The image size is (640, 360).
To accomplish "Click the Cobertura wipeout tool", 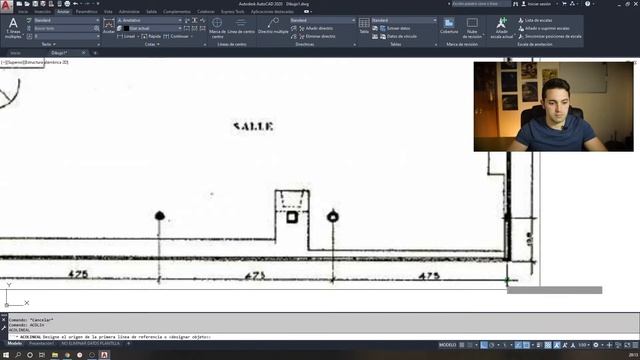I will tap(449, 26).
